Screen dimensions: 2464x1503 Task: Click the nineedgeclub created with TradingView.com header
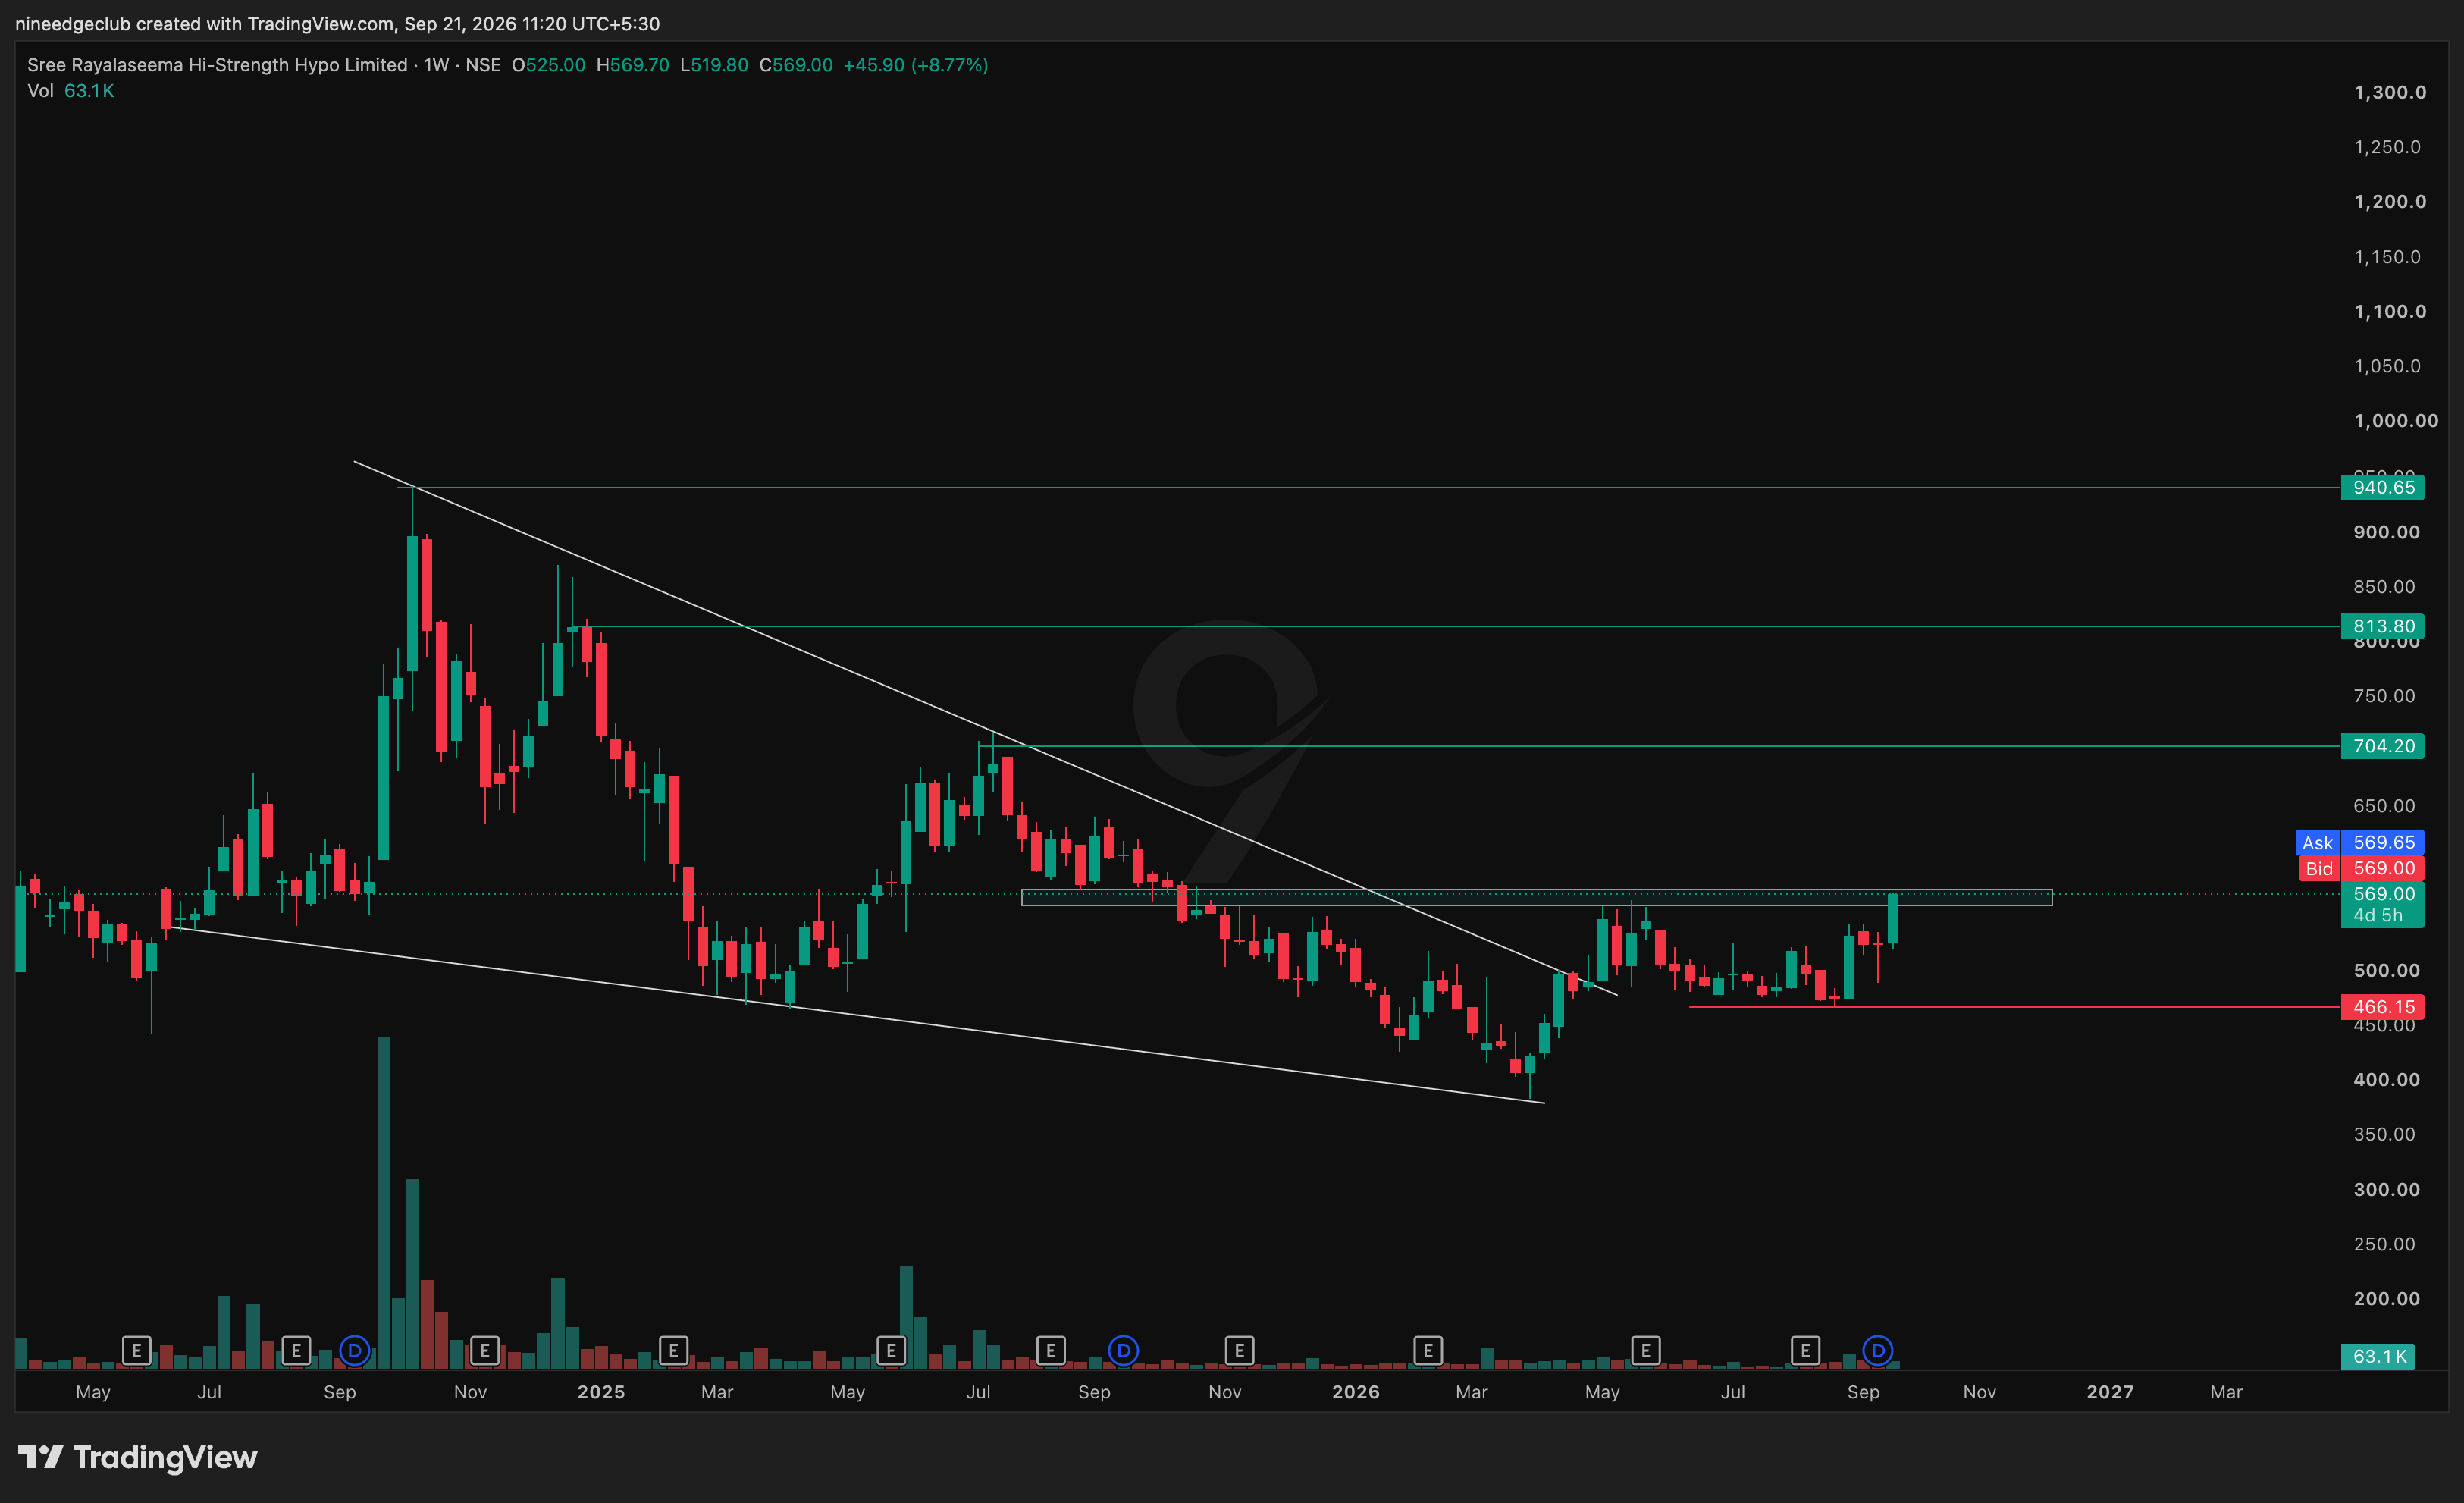pos(337,23)
